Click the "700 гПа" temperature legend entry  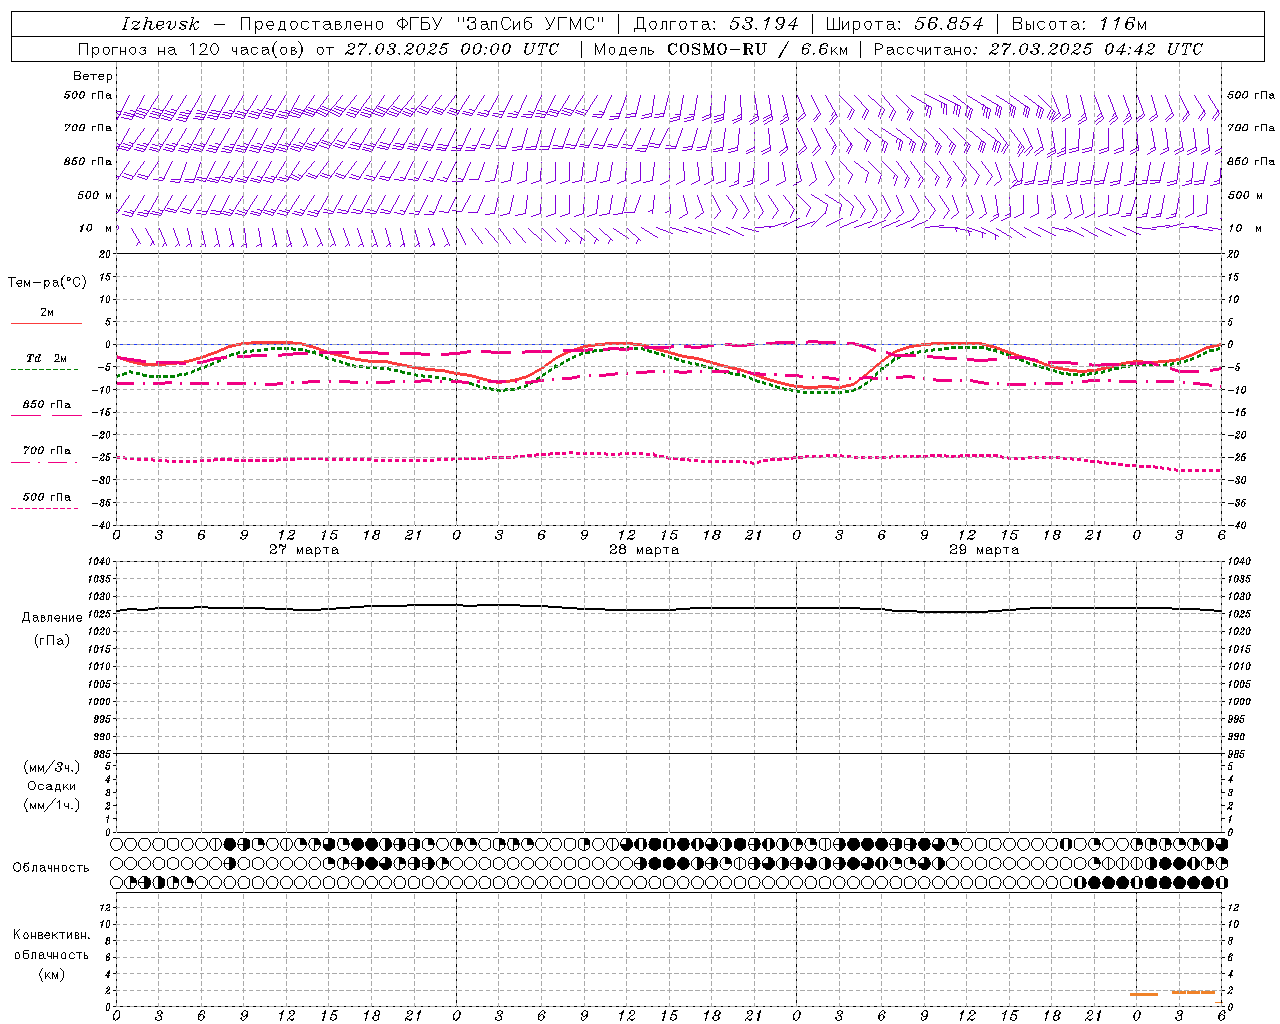click(x=47, y=450)
